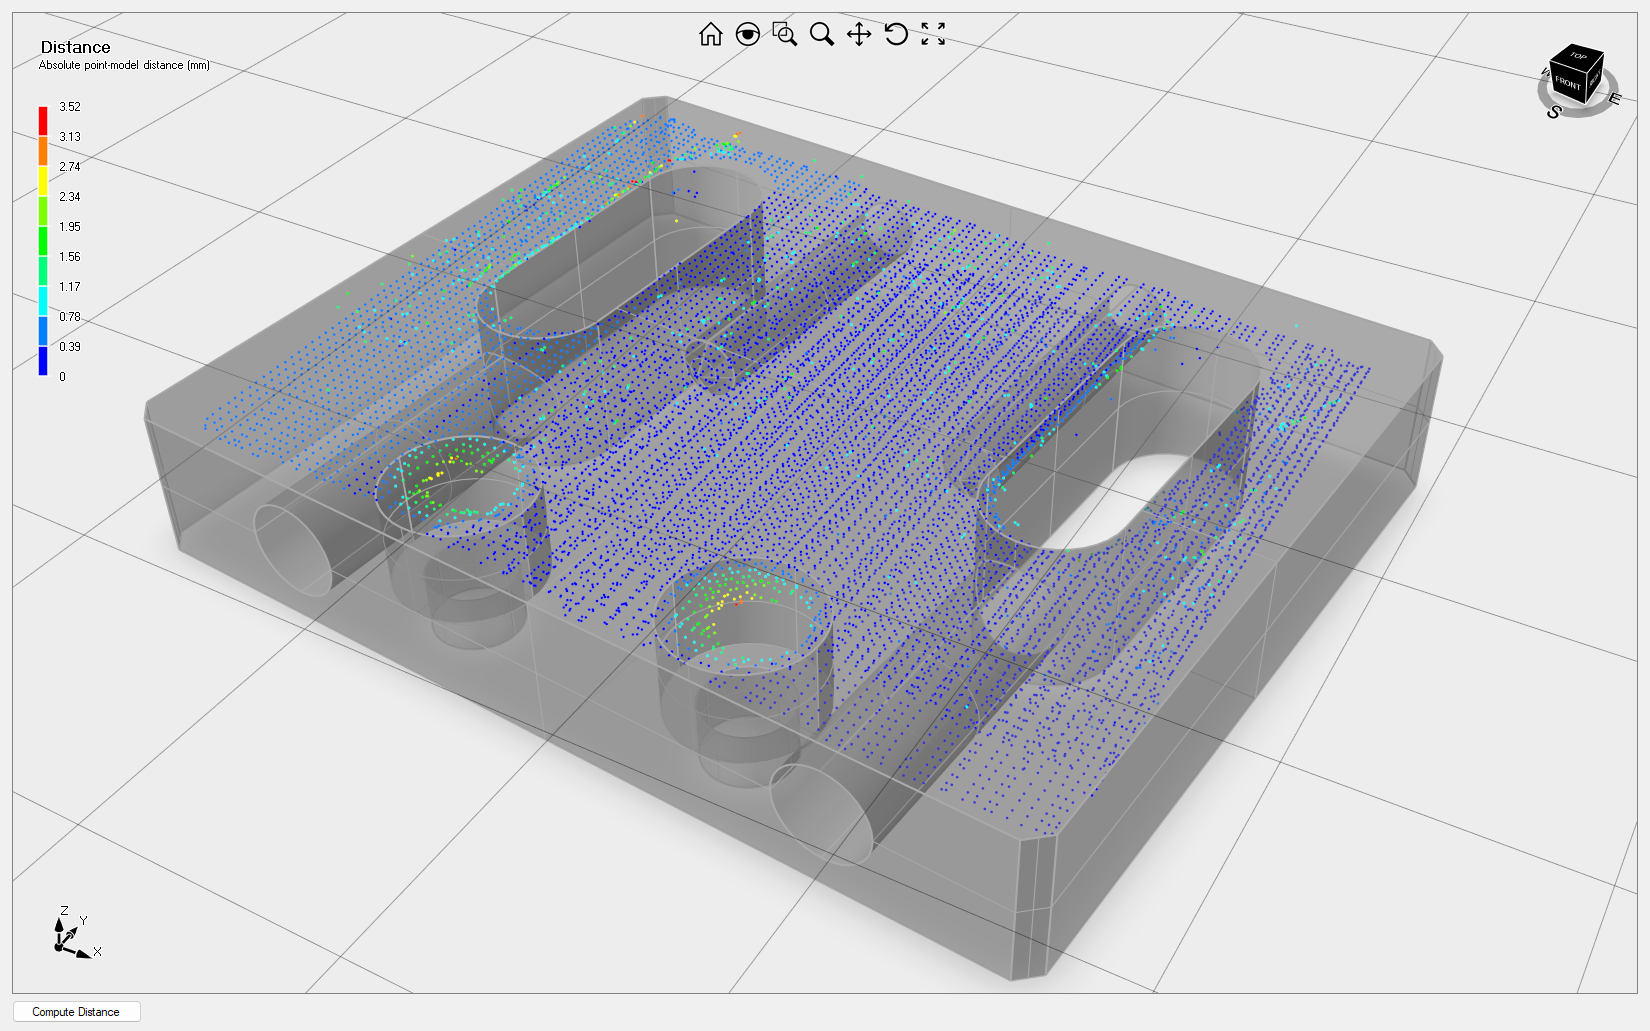Click the FRONT face of the view cube

click(1568, 84)
